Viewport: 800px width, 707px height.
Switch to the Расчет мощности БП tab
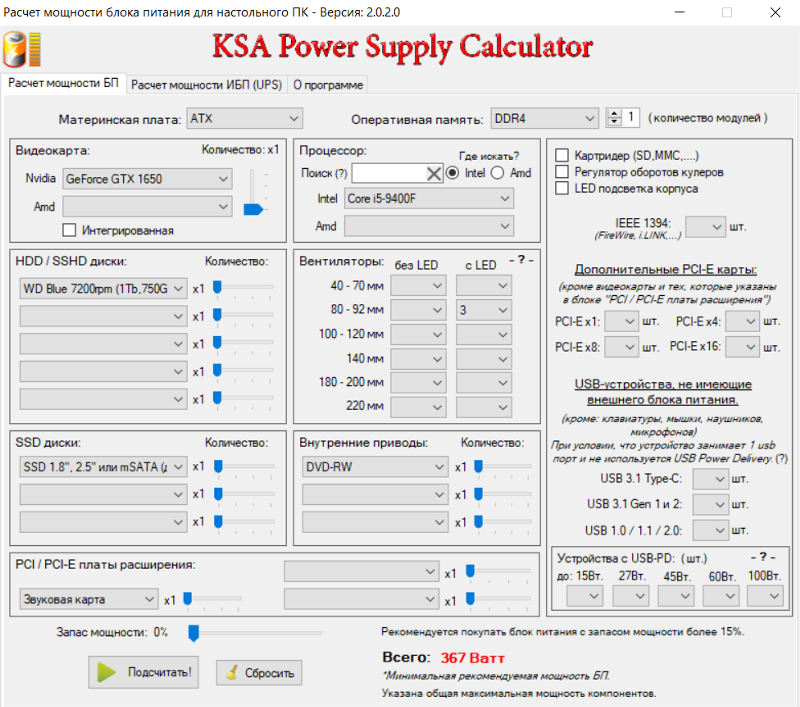tap(63, 83)
